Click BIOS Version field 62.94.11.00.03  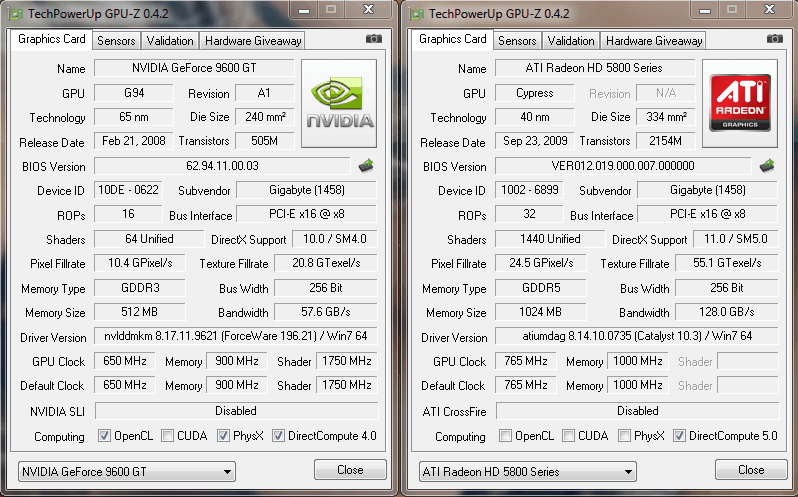222,166
